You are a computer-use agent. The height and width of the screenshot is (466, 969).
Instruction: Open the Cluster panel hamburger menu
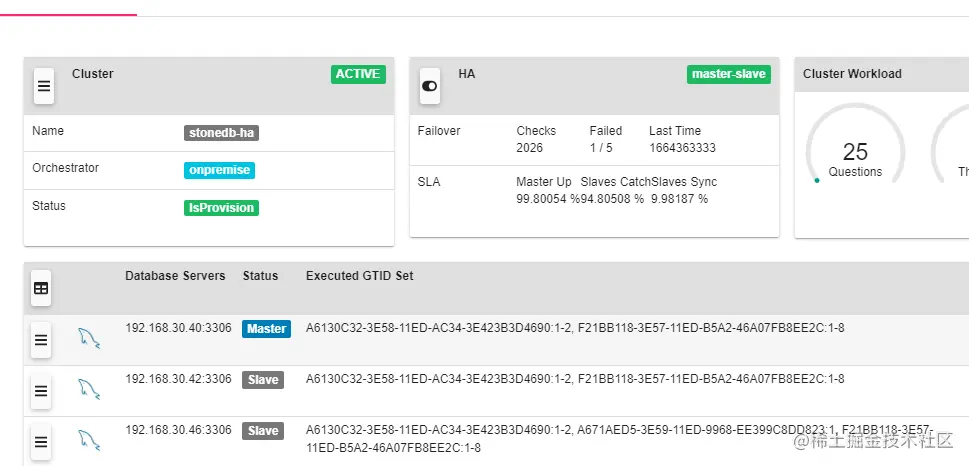(44, 86)
